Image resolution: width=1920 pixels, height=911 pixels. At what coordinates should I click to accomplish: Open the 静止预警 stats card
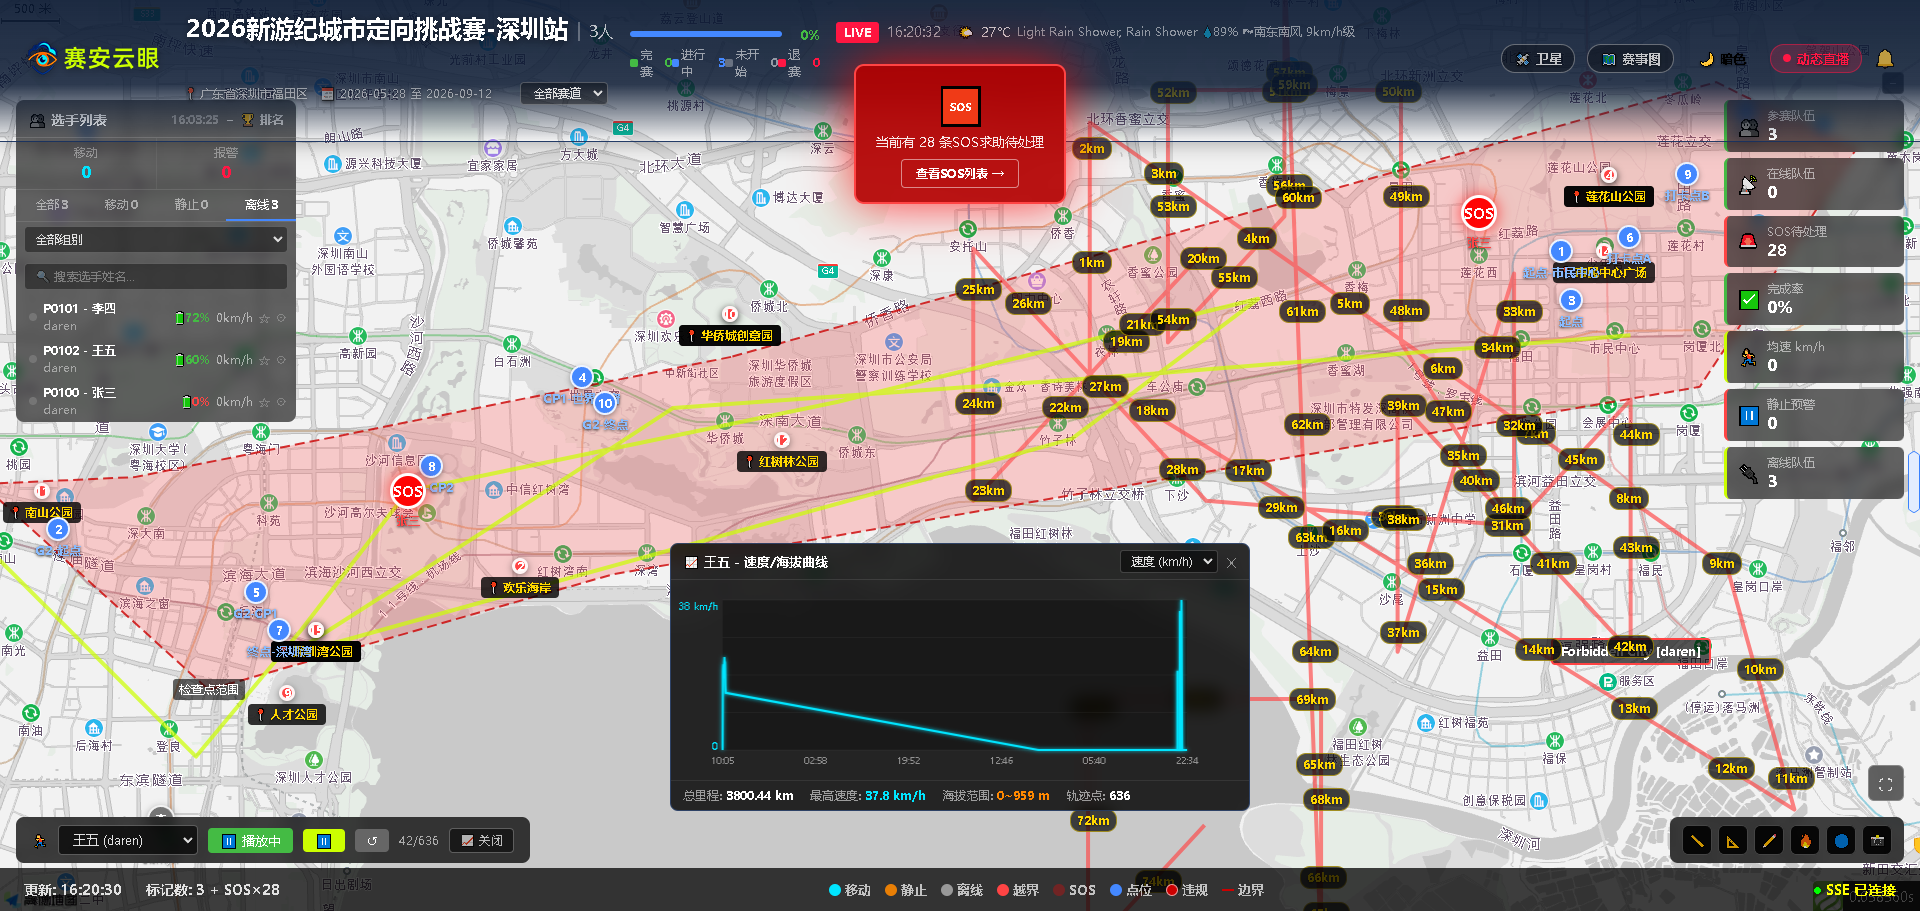click(x=1814, y=415)
